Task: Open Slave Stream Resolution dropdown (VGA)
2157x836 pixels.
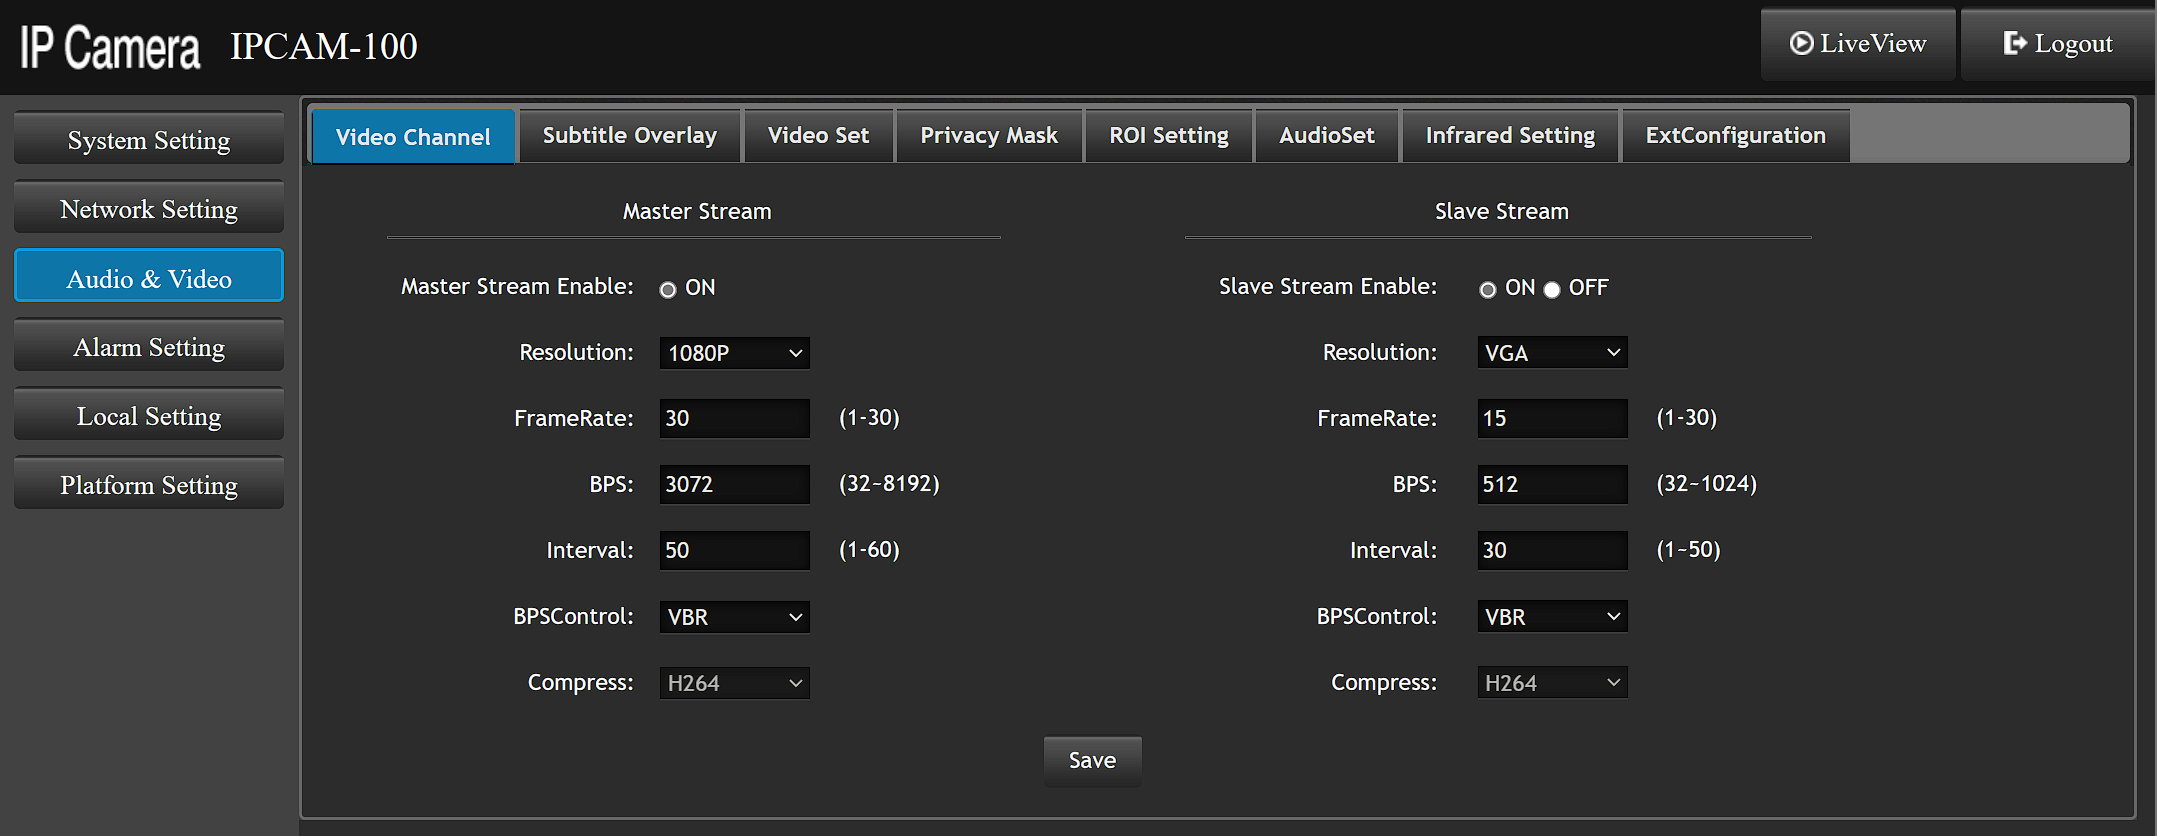Action: (1553, 353)
